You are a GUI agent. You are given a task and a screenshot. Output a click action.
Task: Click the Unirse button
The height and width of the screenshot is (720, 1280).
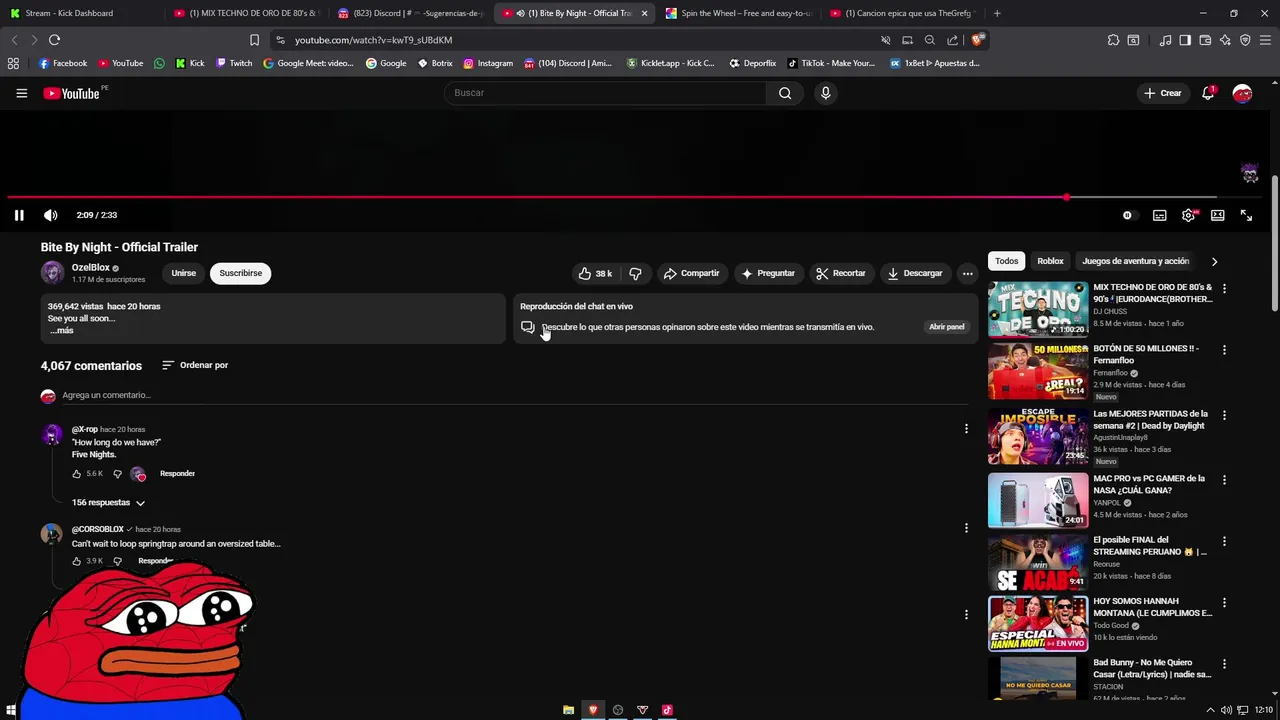183,273
